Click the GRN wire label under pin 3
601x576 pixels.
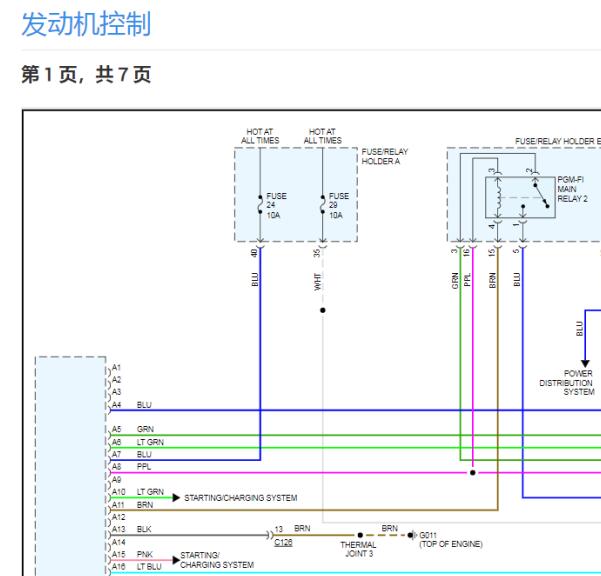coord(455,281)
